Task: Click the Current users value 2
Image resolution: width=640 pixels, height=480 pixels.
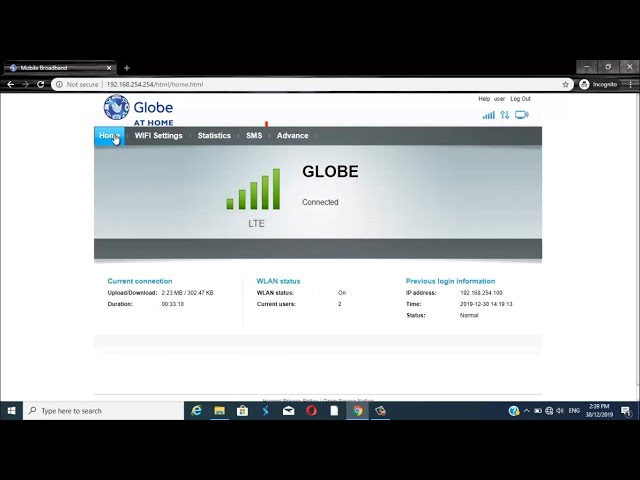Action: point(340,304)
